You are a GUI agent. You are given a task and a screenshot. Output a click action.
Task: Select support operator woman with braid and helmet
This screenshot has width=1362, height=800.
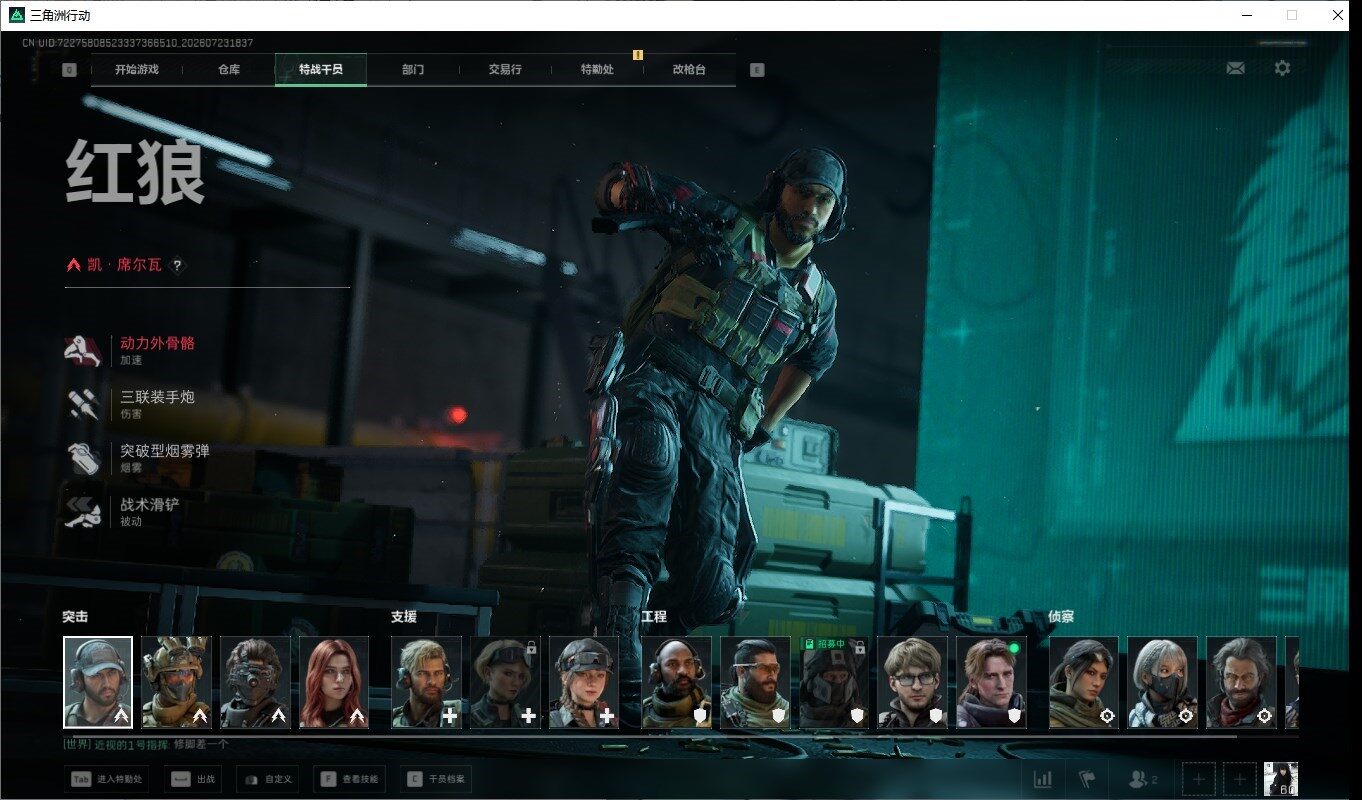(584, 682)
